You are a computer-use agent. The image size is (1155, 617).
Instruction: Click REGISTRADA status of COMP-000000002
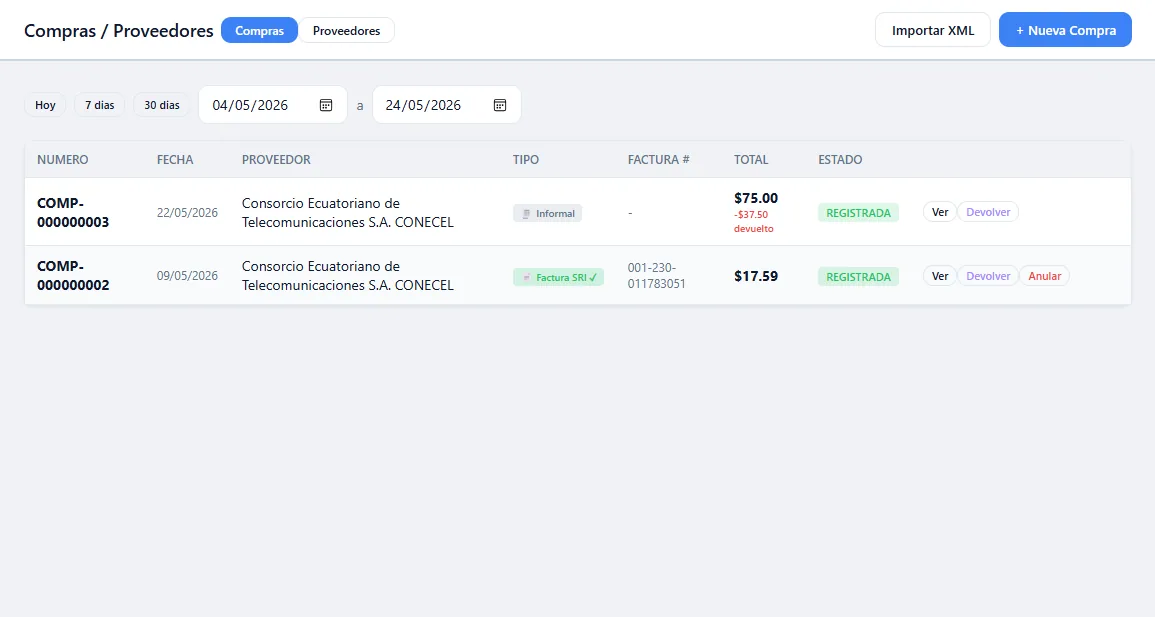point(858,277)
